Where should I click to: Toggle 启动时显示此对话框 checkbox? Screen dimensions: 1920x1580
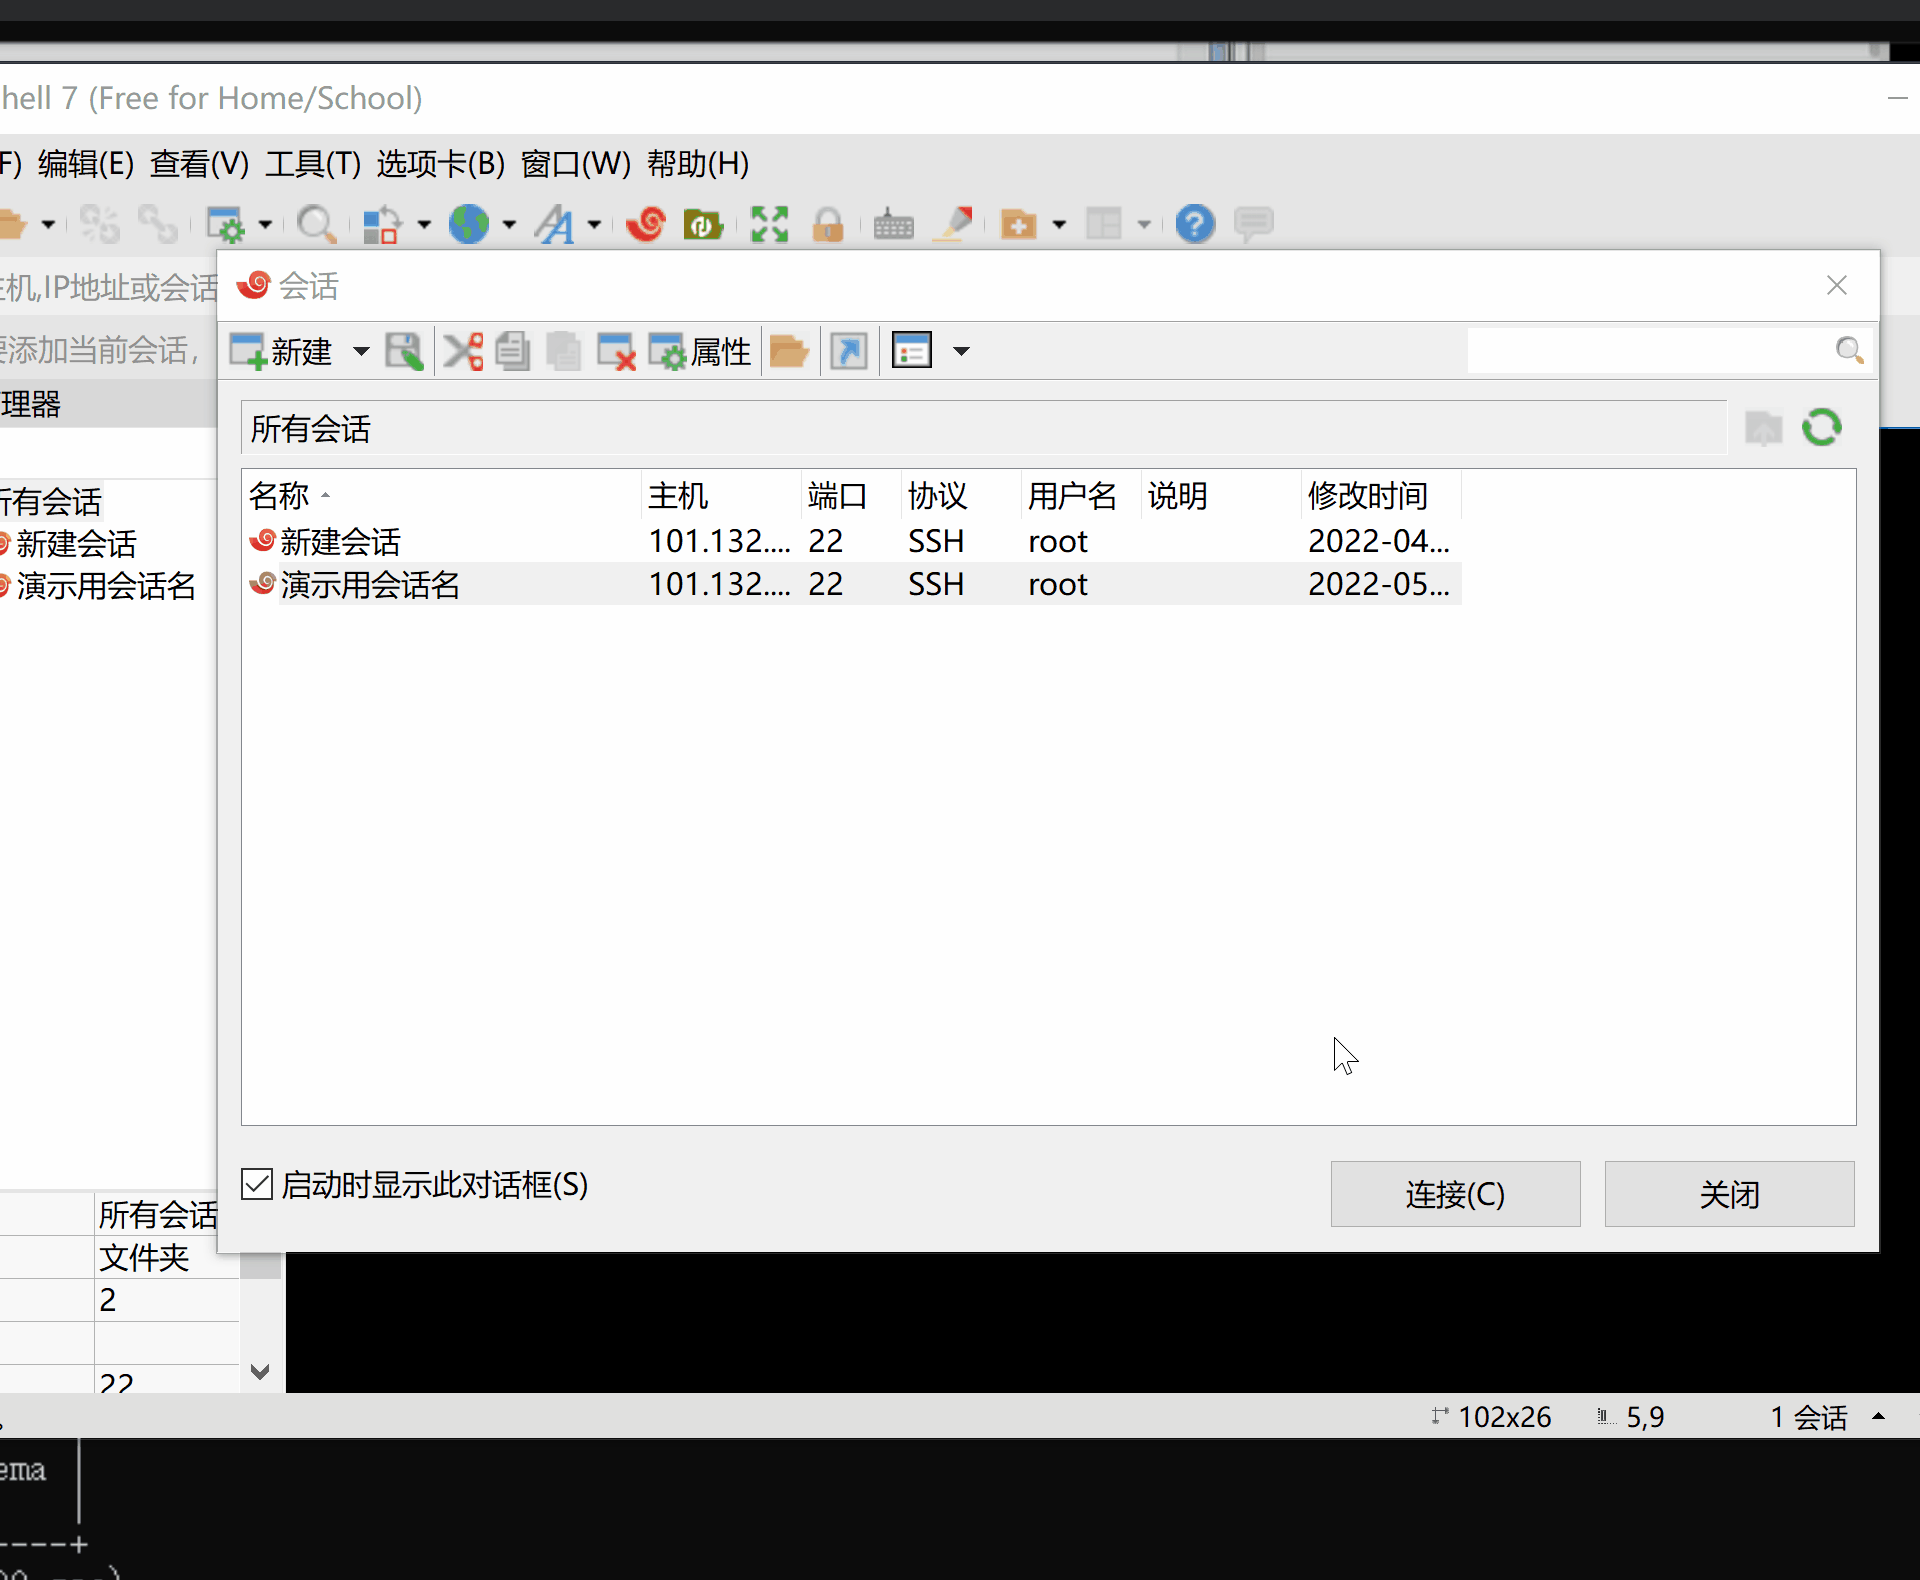[x=257, y=1184]
